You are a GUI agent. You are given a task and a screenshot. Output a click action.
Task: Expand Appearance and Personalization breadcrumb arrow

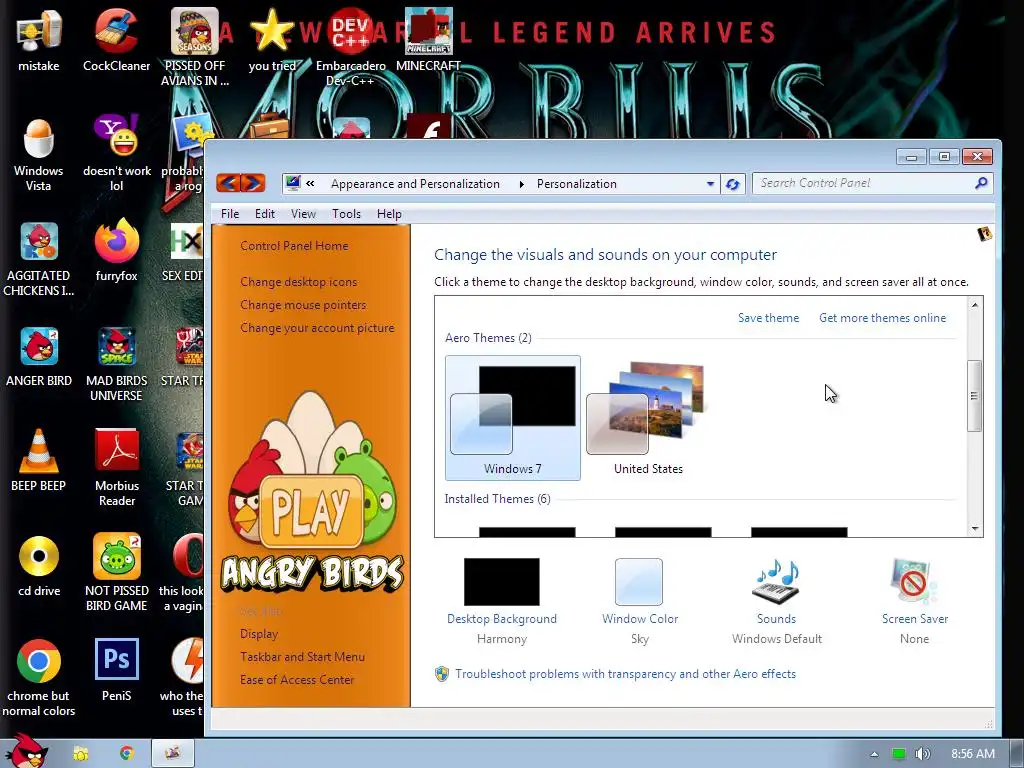pos(521,184)
